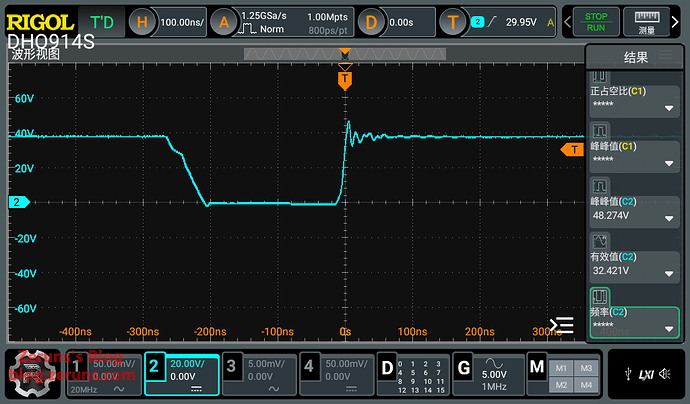Open the 测量 measurement menu icon

point(646,21)
